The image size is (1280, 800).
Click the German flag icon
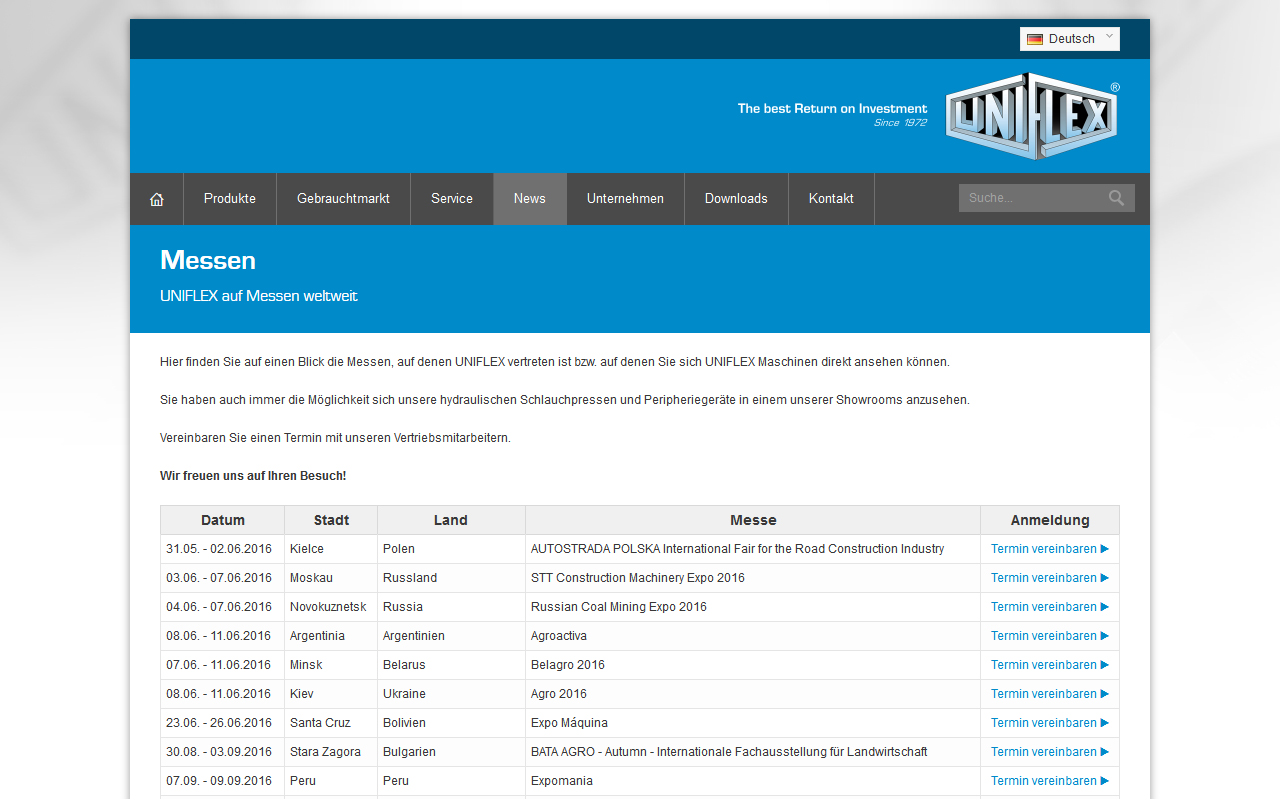click(x=1035, y=39)
